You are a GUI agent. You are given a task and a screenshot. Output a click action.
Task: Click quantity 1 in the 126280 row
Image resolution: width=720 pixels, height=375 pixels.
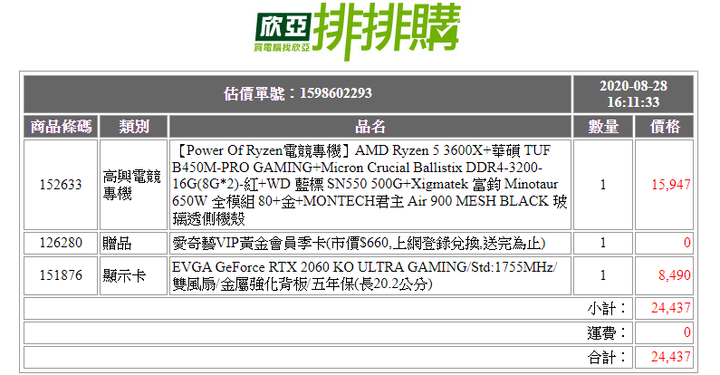click(x=603, y=243)
